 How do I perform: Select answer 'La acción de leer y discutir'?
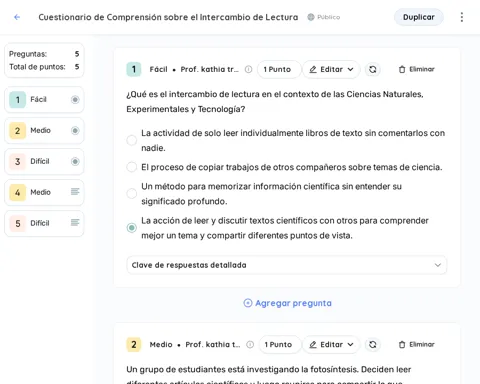point(132,228)
